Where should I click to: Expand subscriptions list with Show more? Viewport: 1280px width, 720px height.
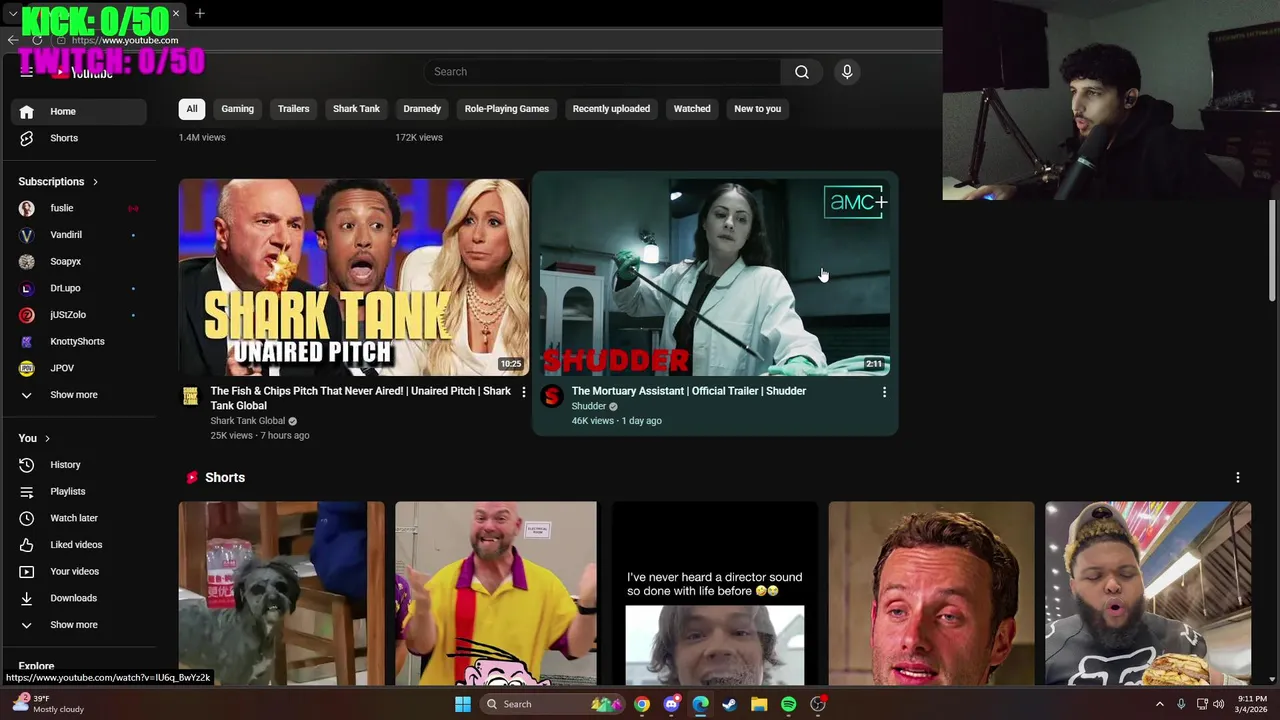[x=79, y=395]
